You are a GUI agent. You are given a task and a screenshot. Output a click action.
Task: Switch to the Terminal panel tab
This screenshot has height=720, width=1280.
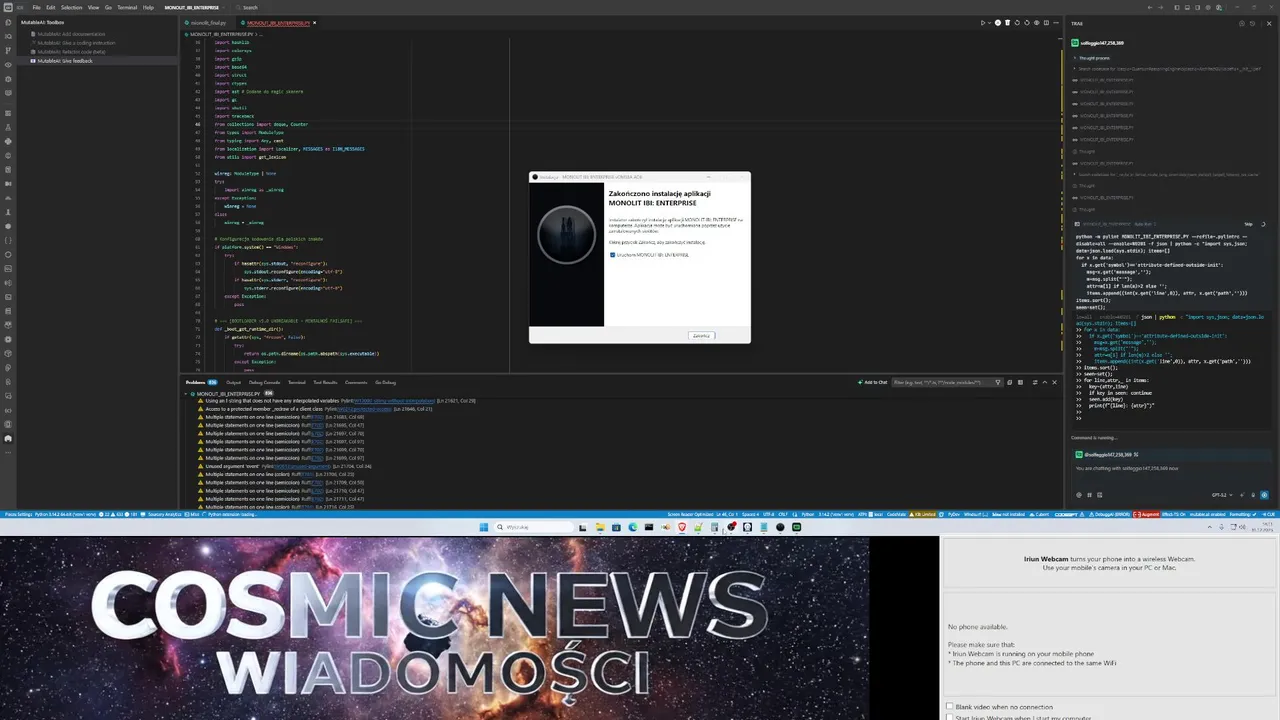pyautogui.click(x=297, y=382)
